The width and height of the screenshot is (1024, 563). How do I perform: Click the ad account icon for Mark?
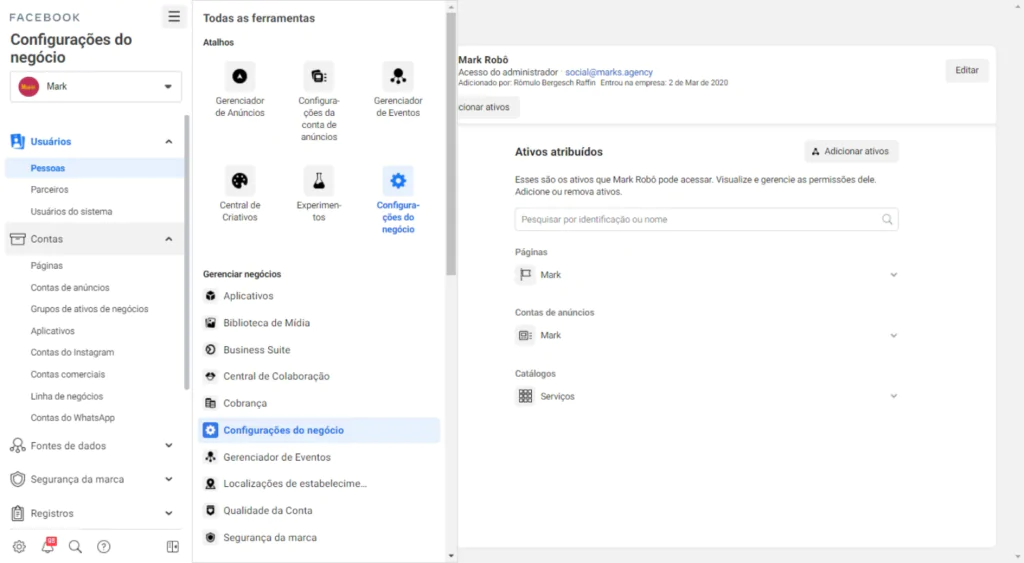(525, 335)
